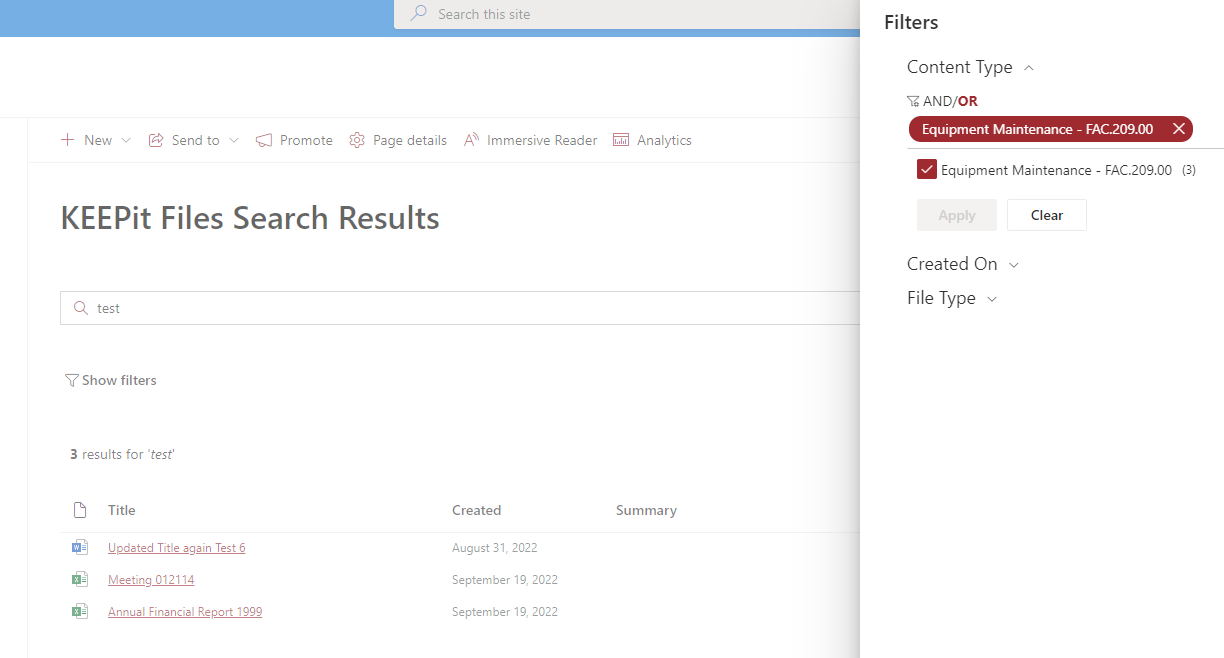This screenshot has height=658, width=1224.
Task: Open the New dropdown menu
Action: pyautogui.click(x=126, y=140)
